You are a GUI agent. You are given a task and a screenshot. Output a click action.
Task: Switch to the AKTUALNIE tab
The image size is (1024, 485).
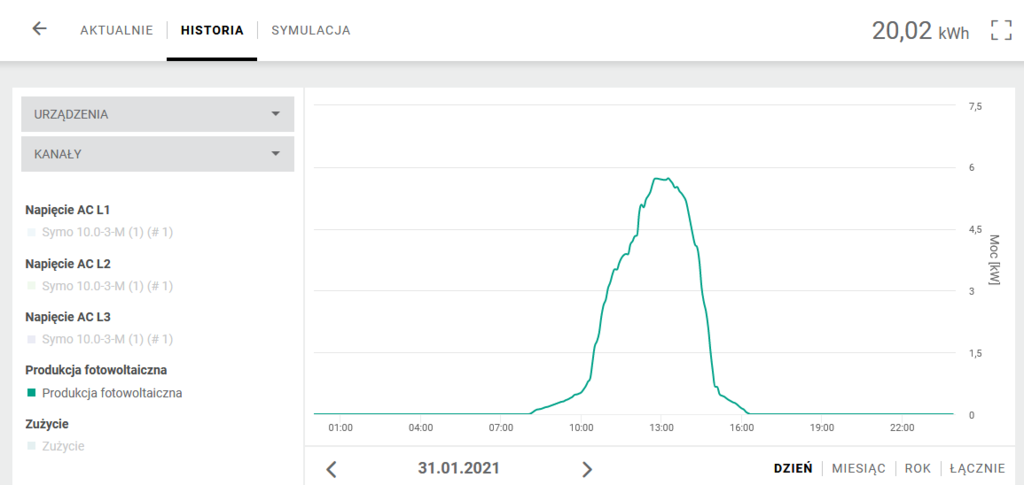point(116,30)
